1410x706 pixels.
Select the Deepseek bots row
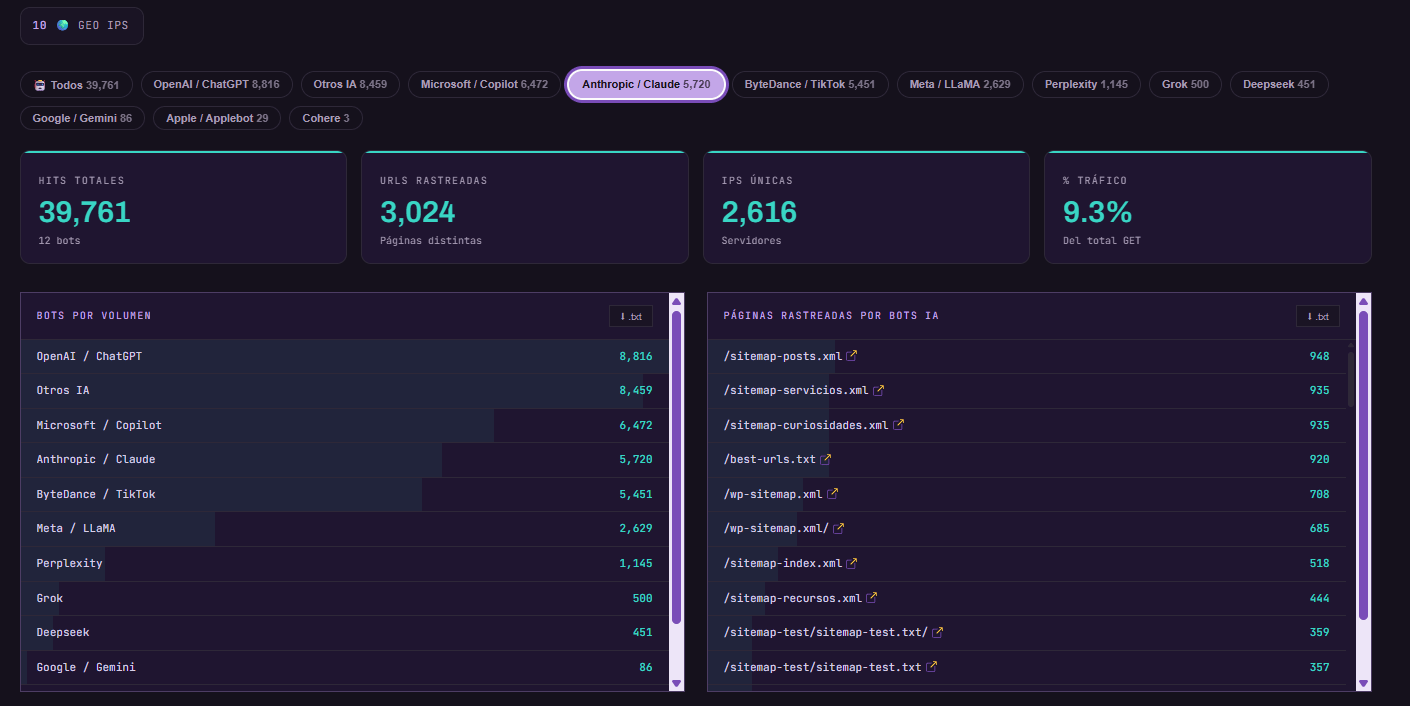345,632
